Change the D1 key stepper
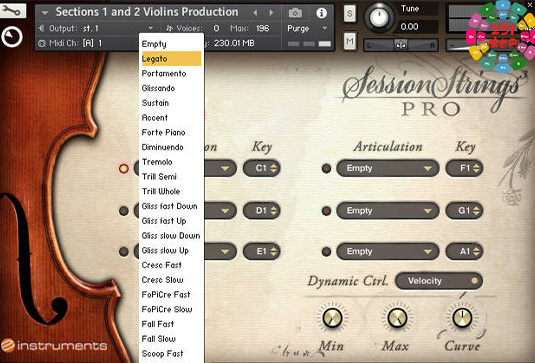The height and width of the screenshot is (363, 535). [x=274, y=210]
